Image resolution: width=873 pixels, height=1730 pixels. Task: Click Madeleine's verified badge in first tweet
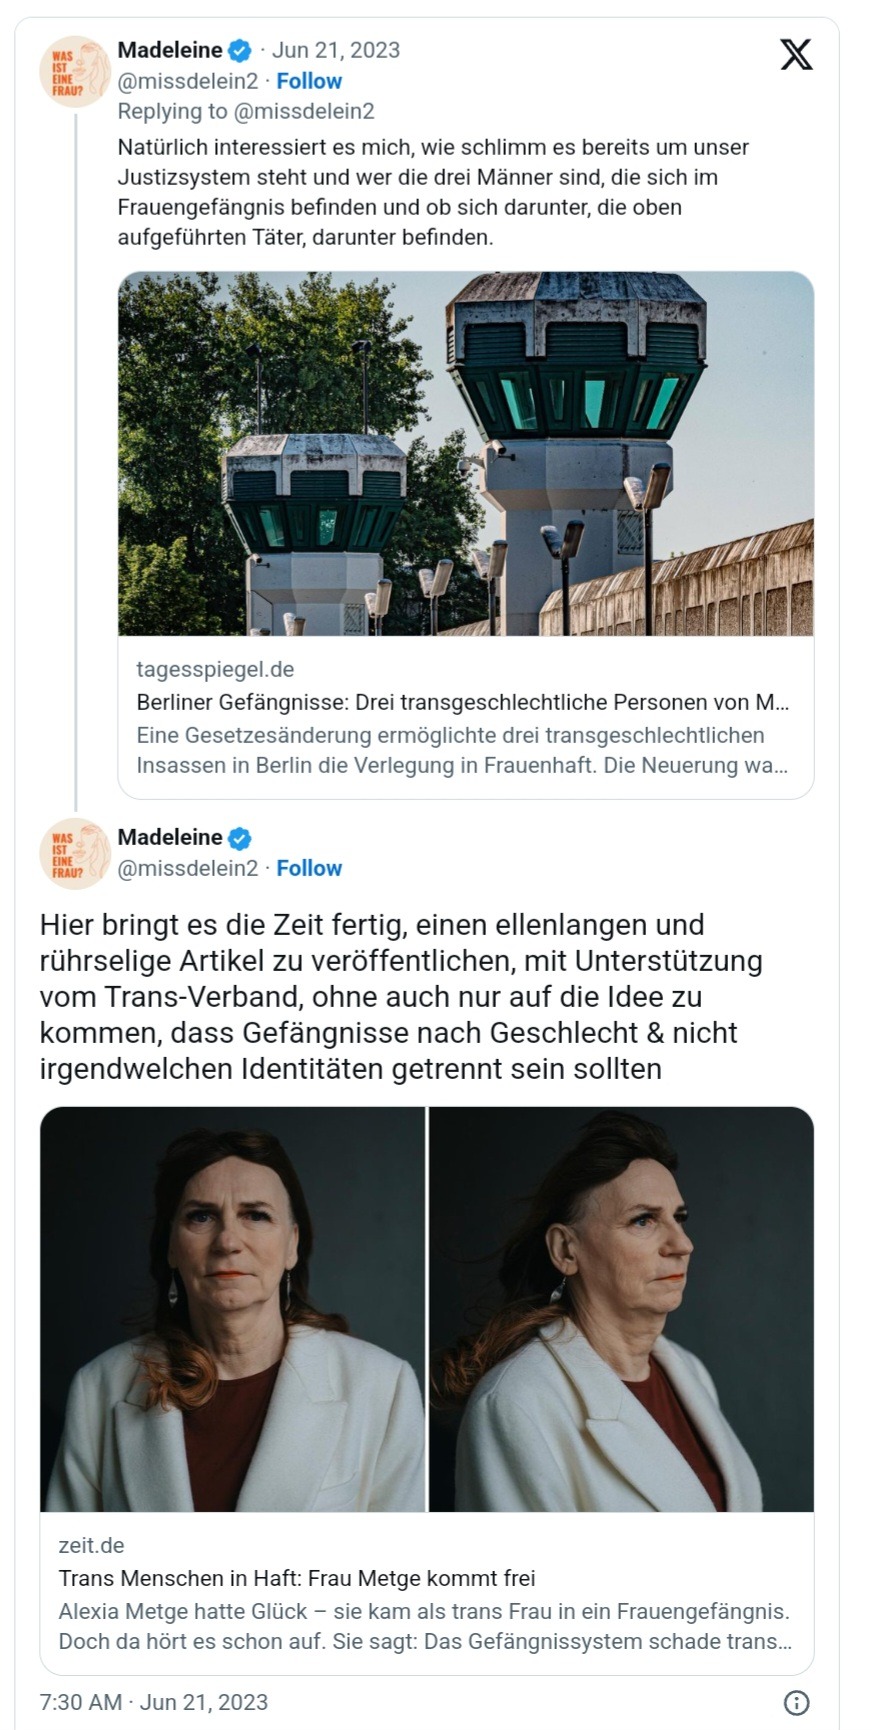click(240, 50)
